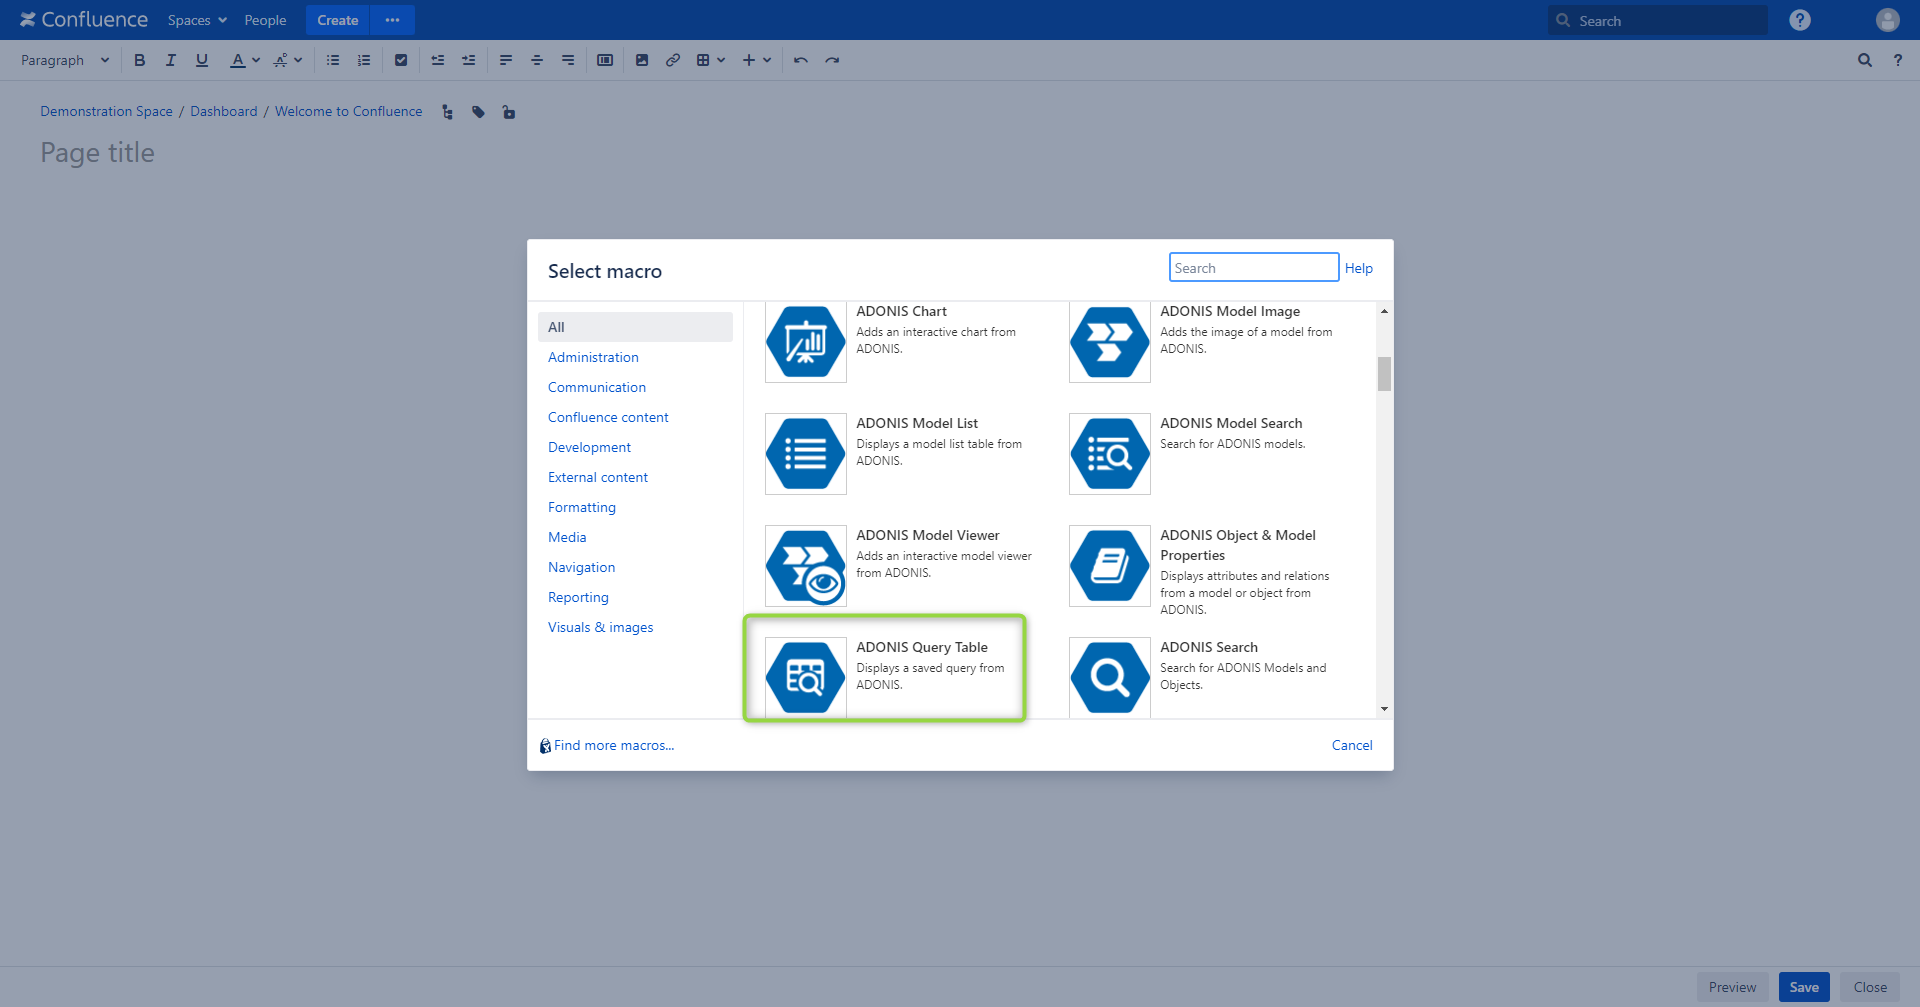Insert a link
The image size is (1920, 1007).
tap(673, 60)
